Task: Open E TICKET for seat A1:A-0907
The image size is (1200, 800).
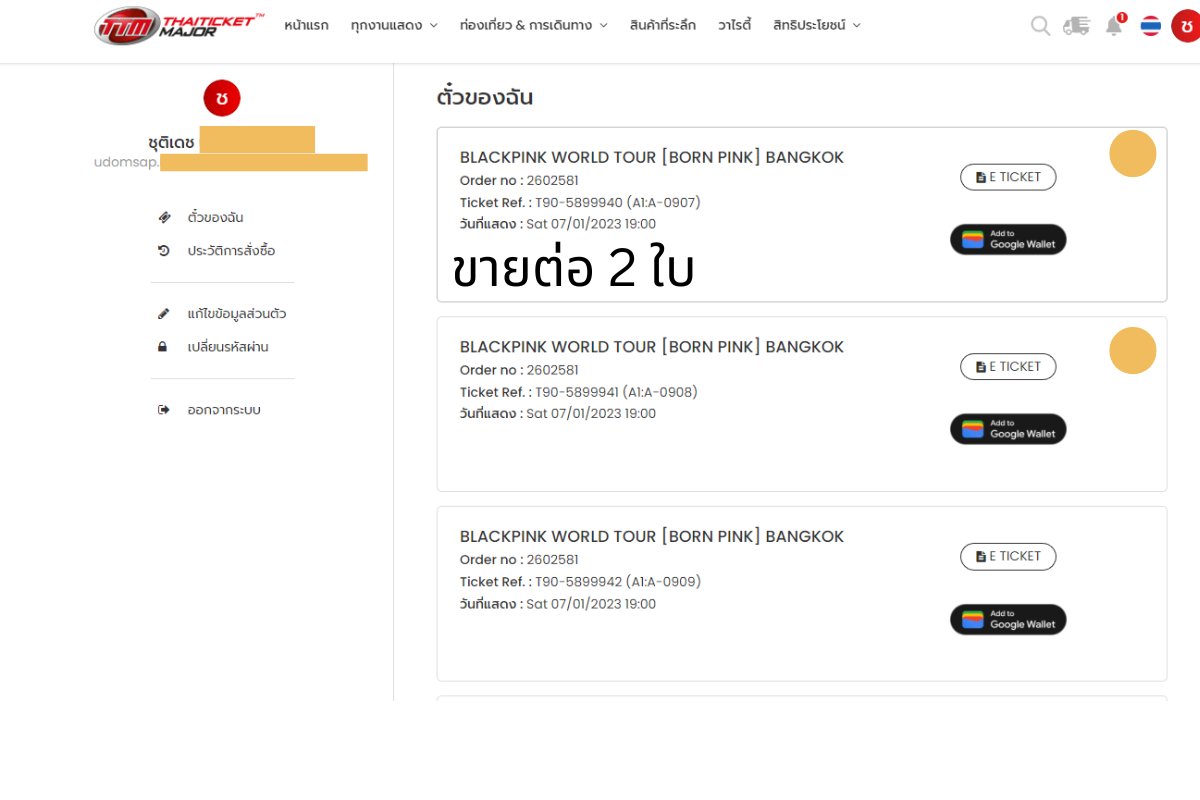Action: [1008, 177]
